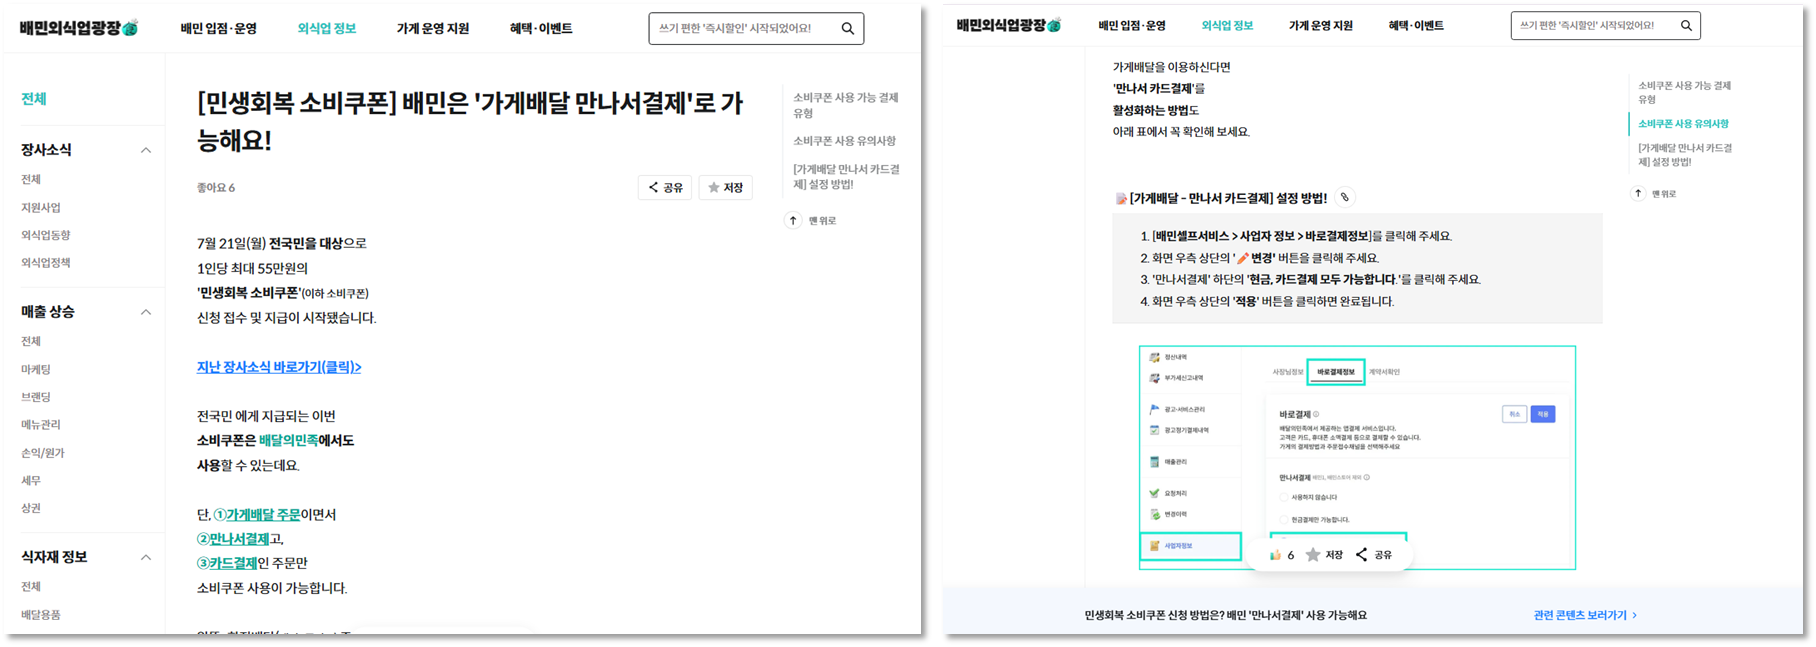Select 배달용품 in the sidebar
The image size is (1816, 647).
(41, 614)
